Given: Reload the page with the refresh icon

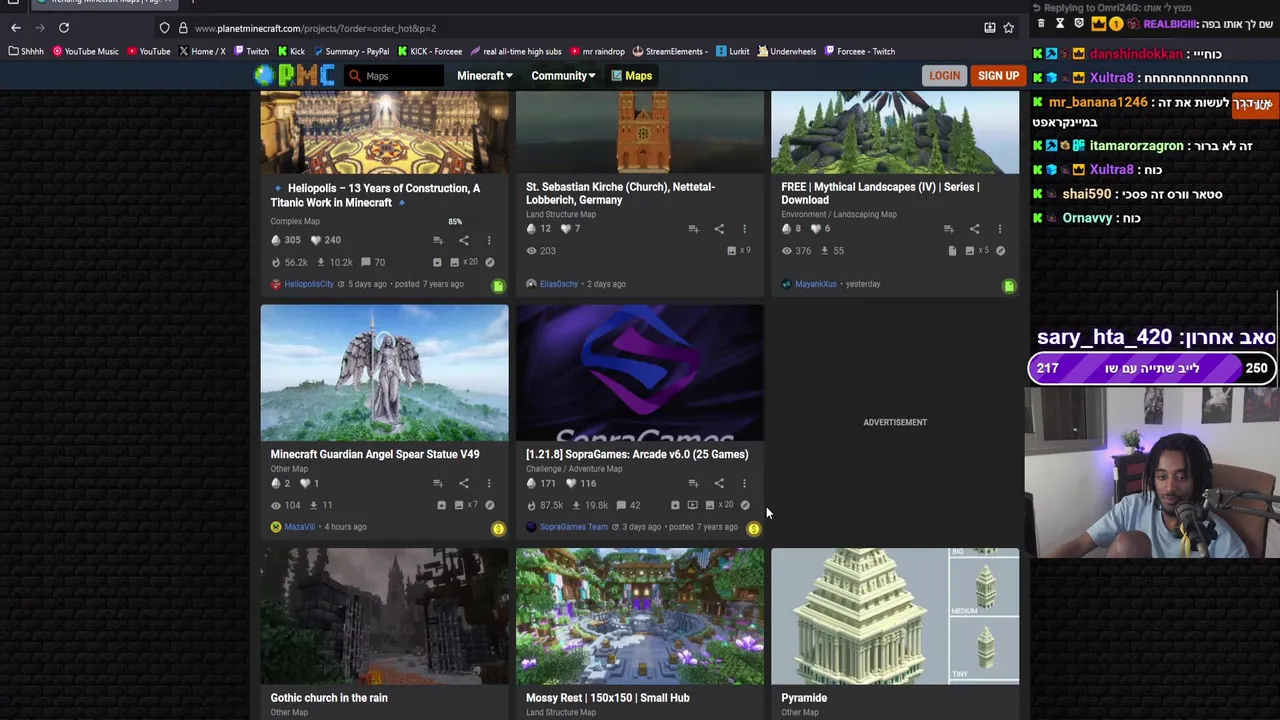Looking at the screenshot, I should tap(64, 28).
